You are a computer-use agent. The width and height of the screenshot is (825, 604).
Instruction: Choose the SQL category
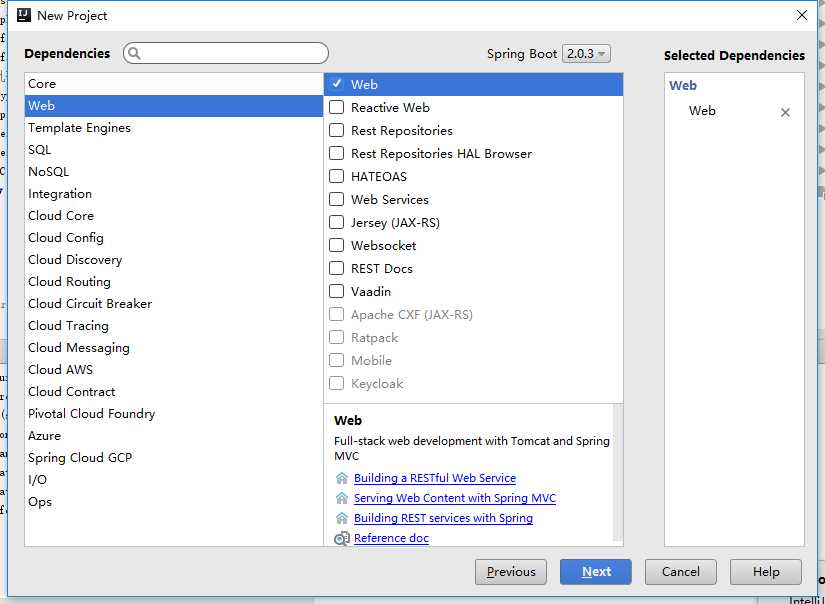click(174, 150)
